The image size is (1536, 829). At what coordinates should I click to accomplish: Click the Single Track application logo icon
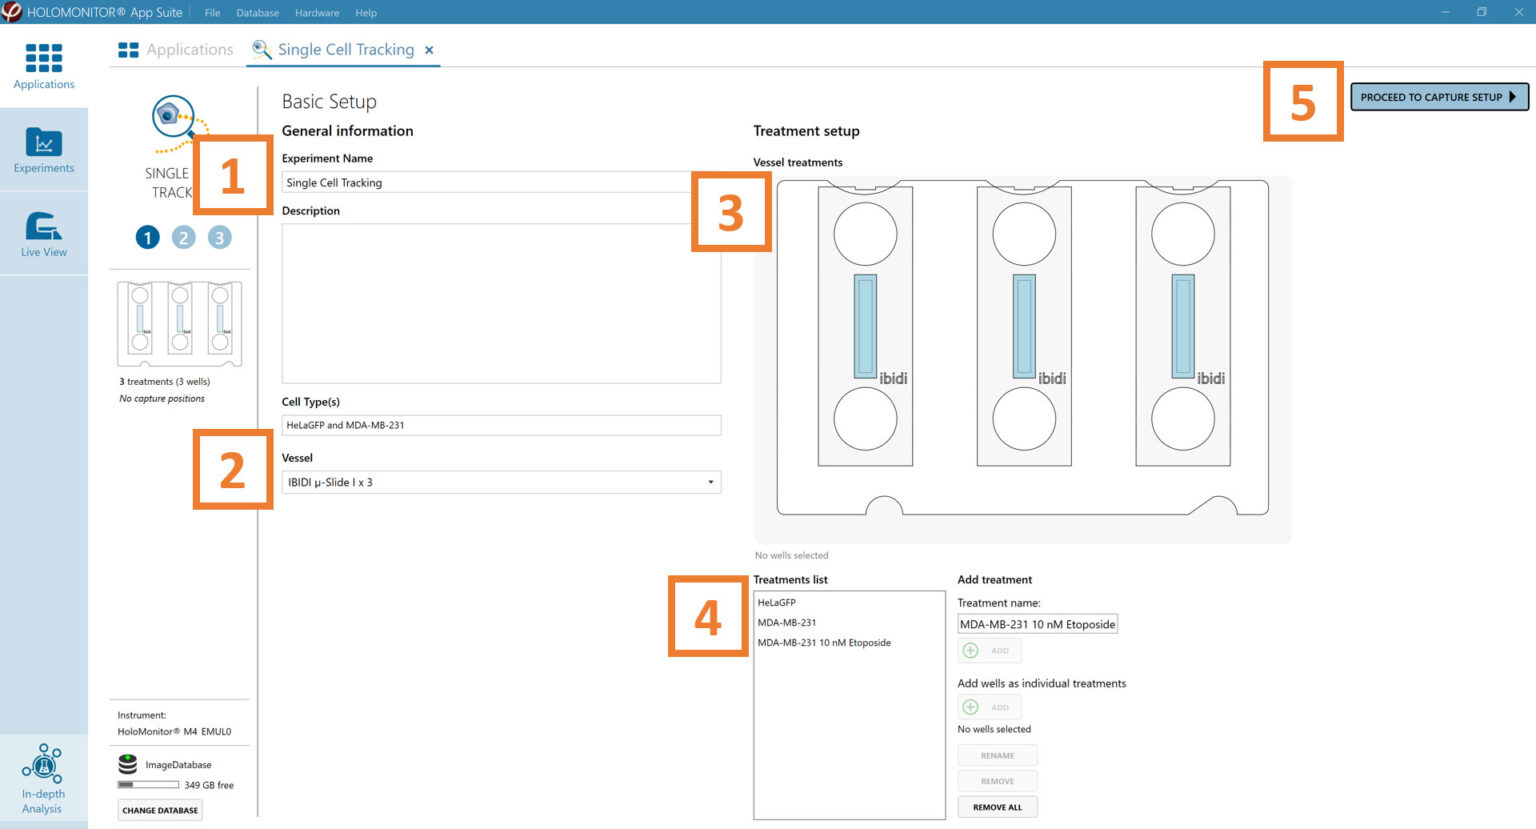point(174,118)
